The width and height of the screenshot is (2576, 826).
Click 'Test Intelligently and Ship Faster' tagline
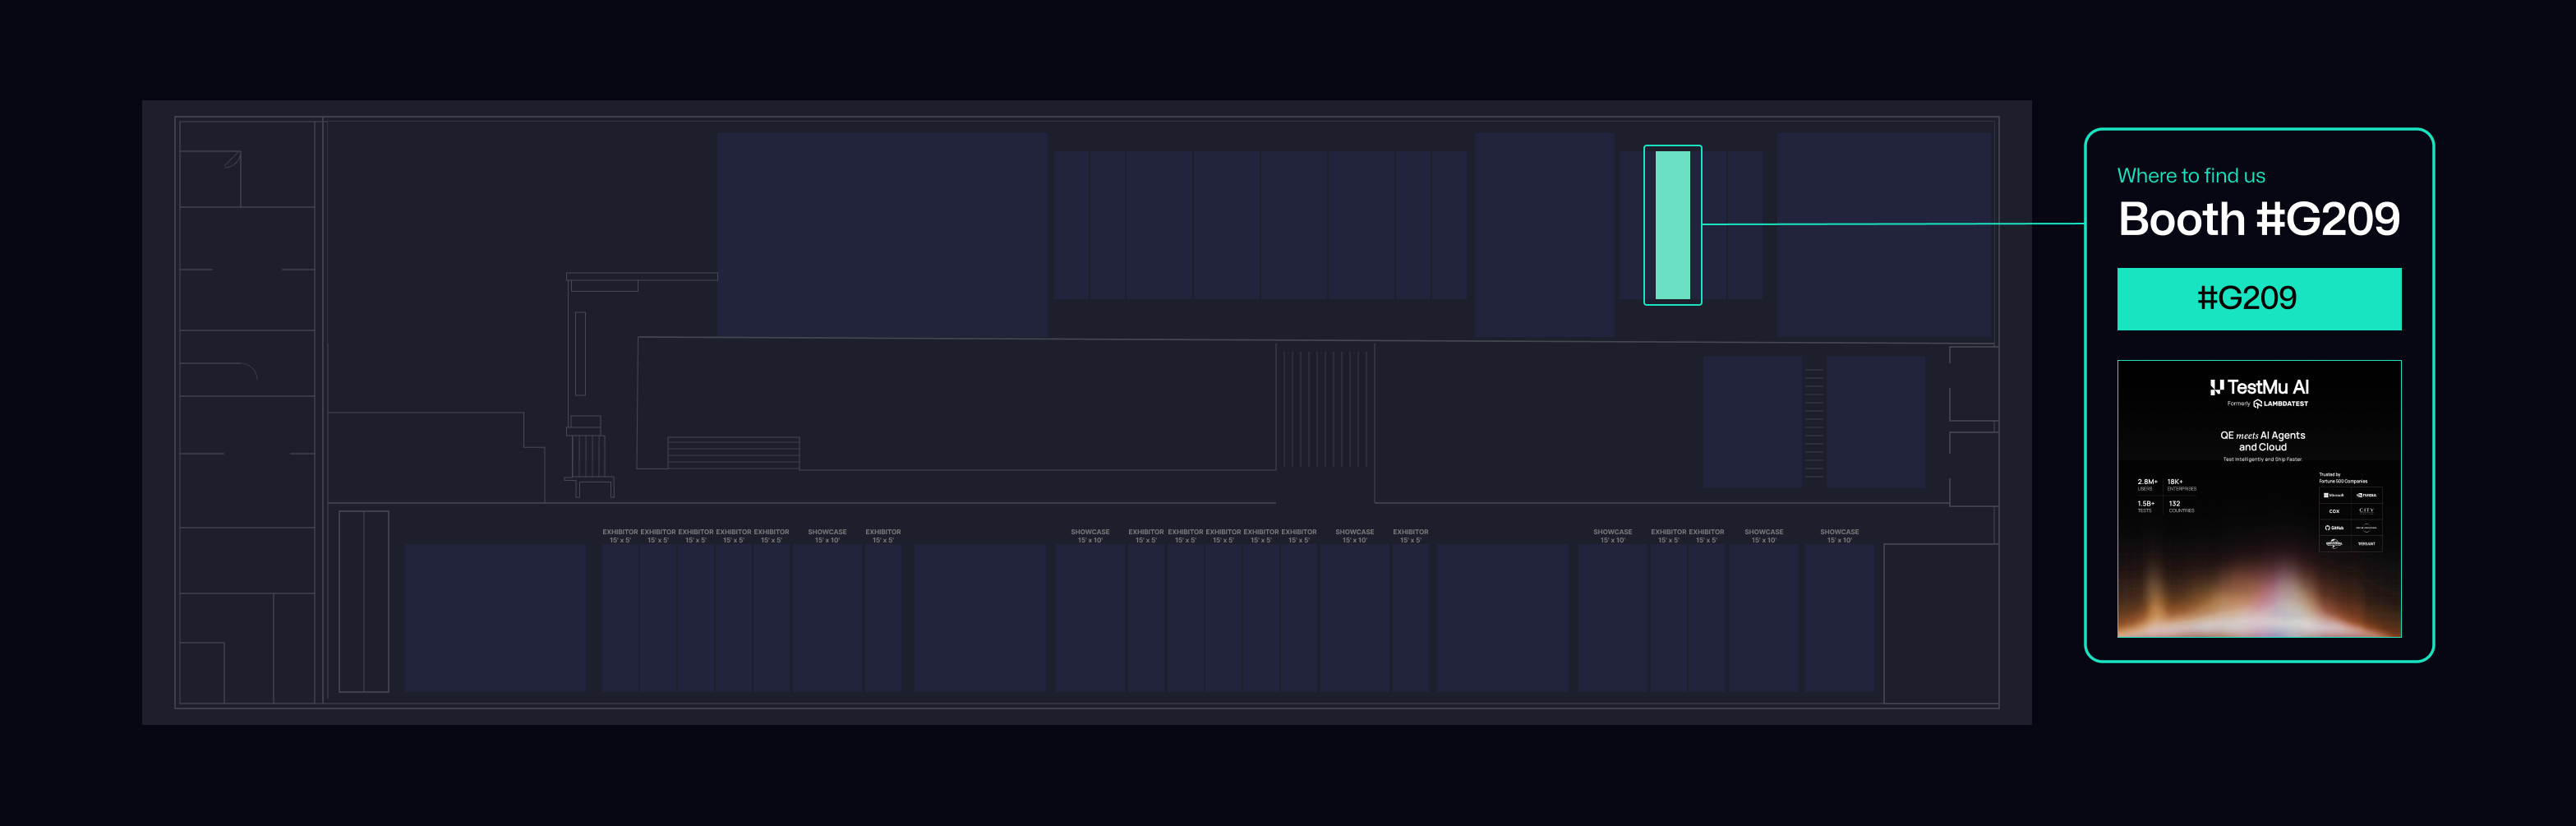2263,459
